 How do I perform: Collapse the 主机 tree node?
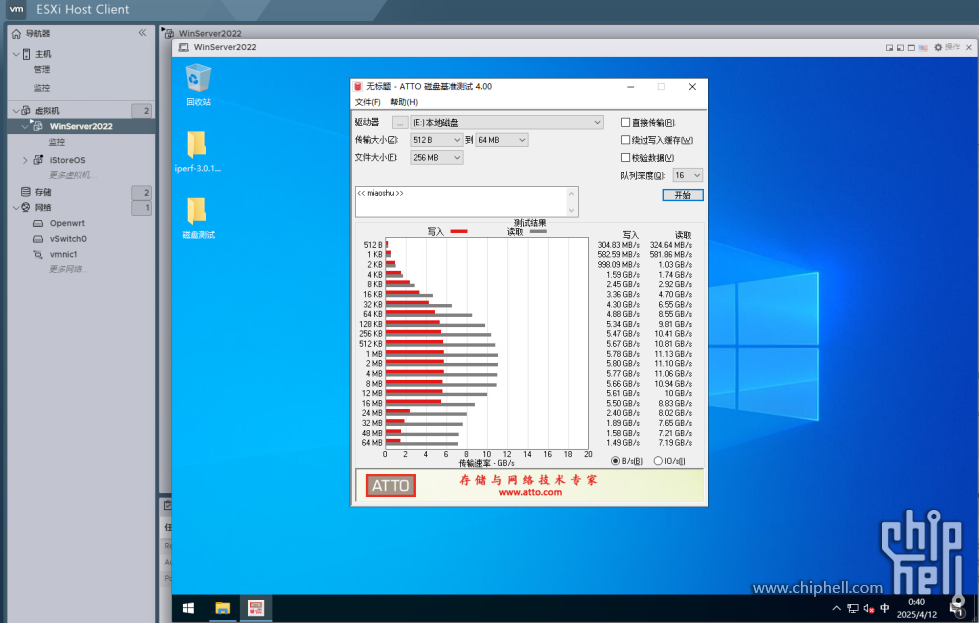pos(16,54)
